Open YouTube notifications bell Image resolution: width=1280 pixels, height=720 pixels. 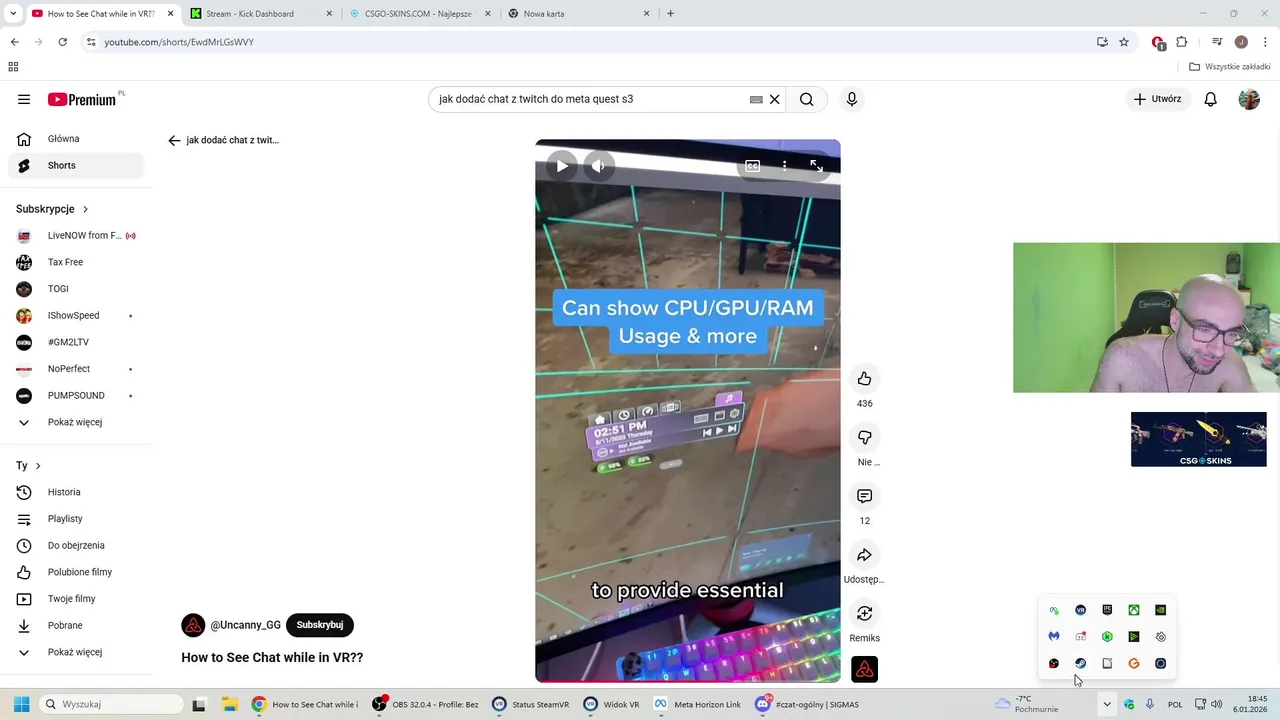point(1210,99)
